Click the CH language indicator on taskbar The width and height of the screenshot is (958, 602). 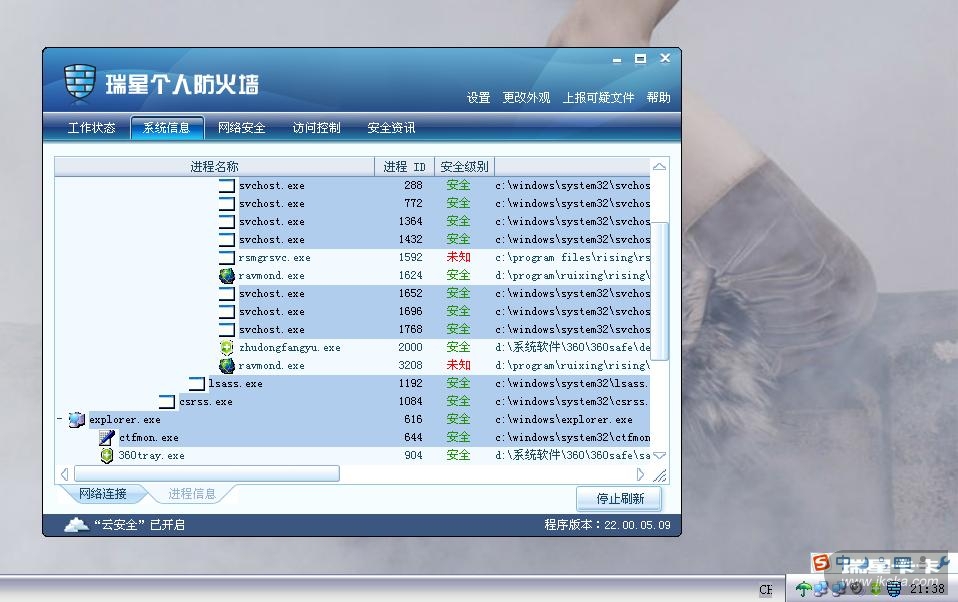click(x=766, y=589)
